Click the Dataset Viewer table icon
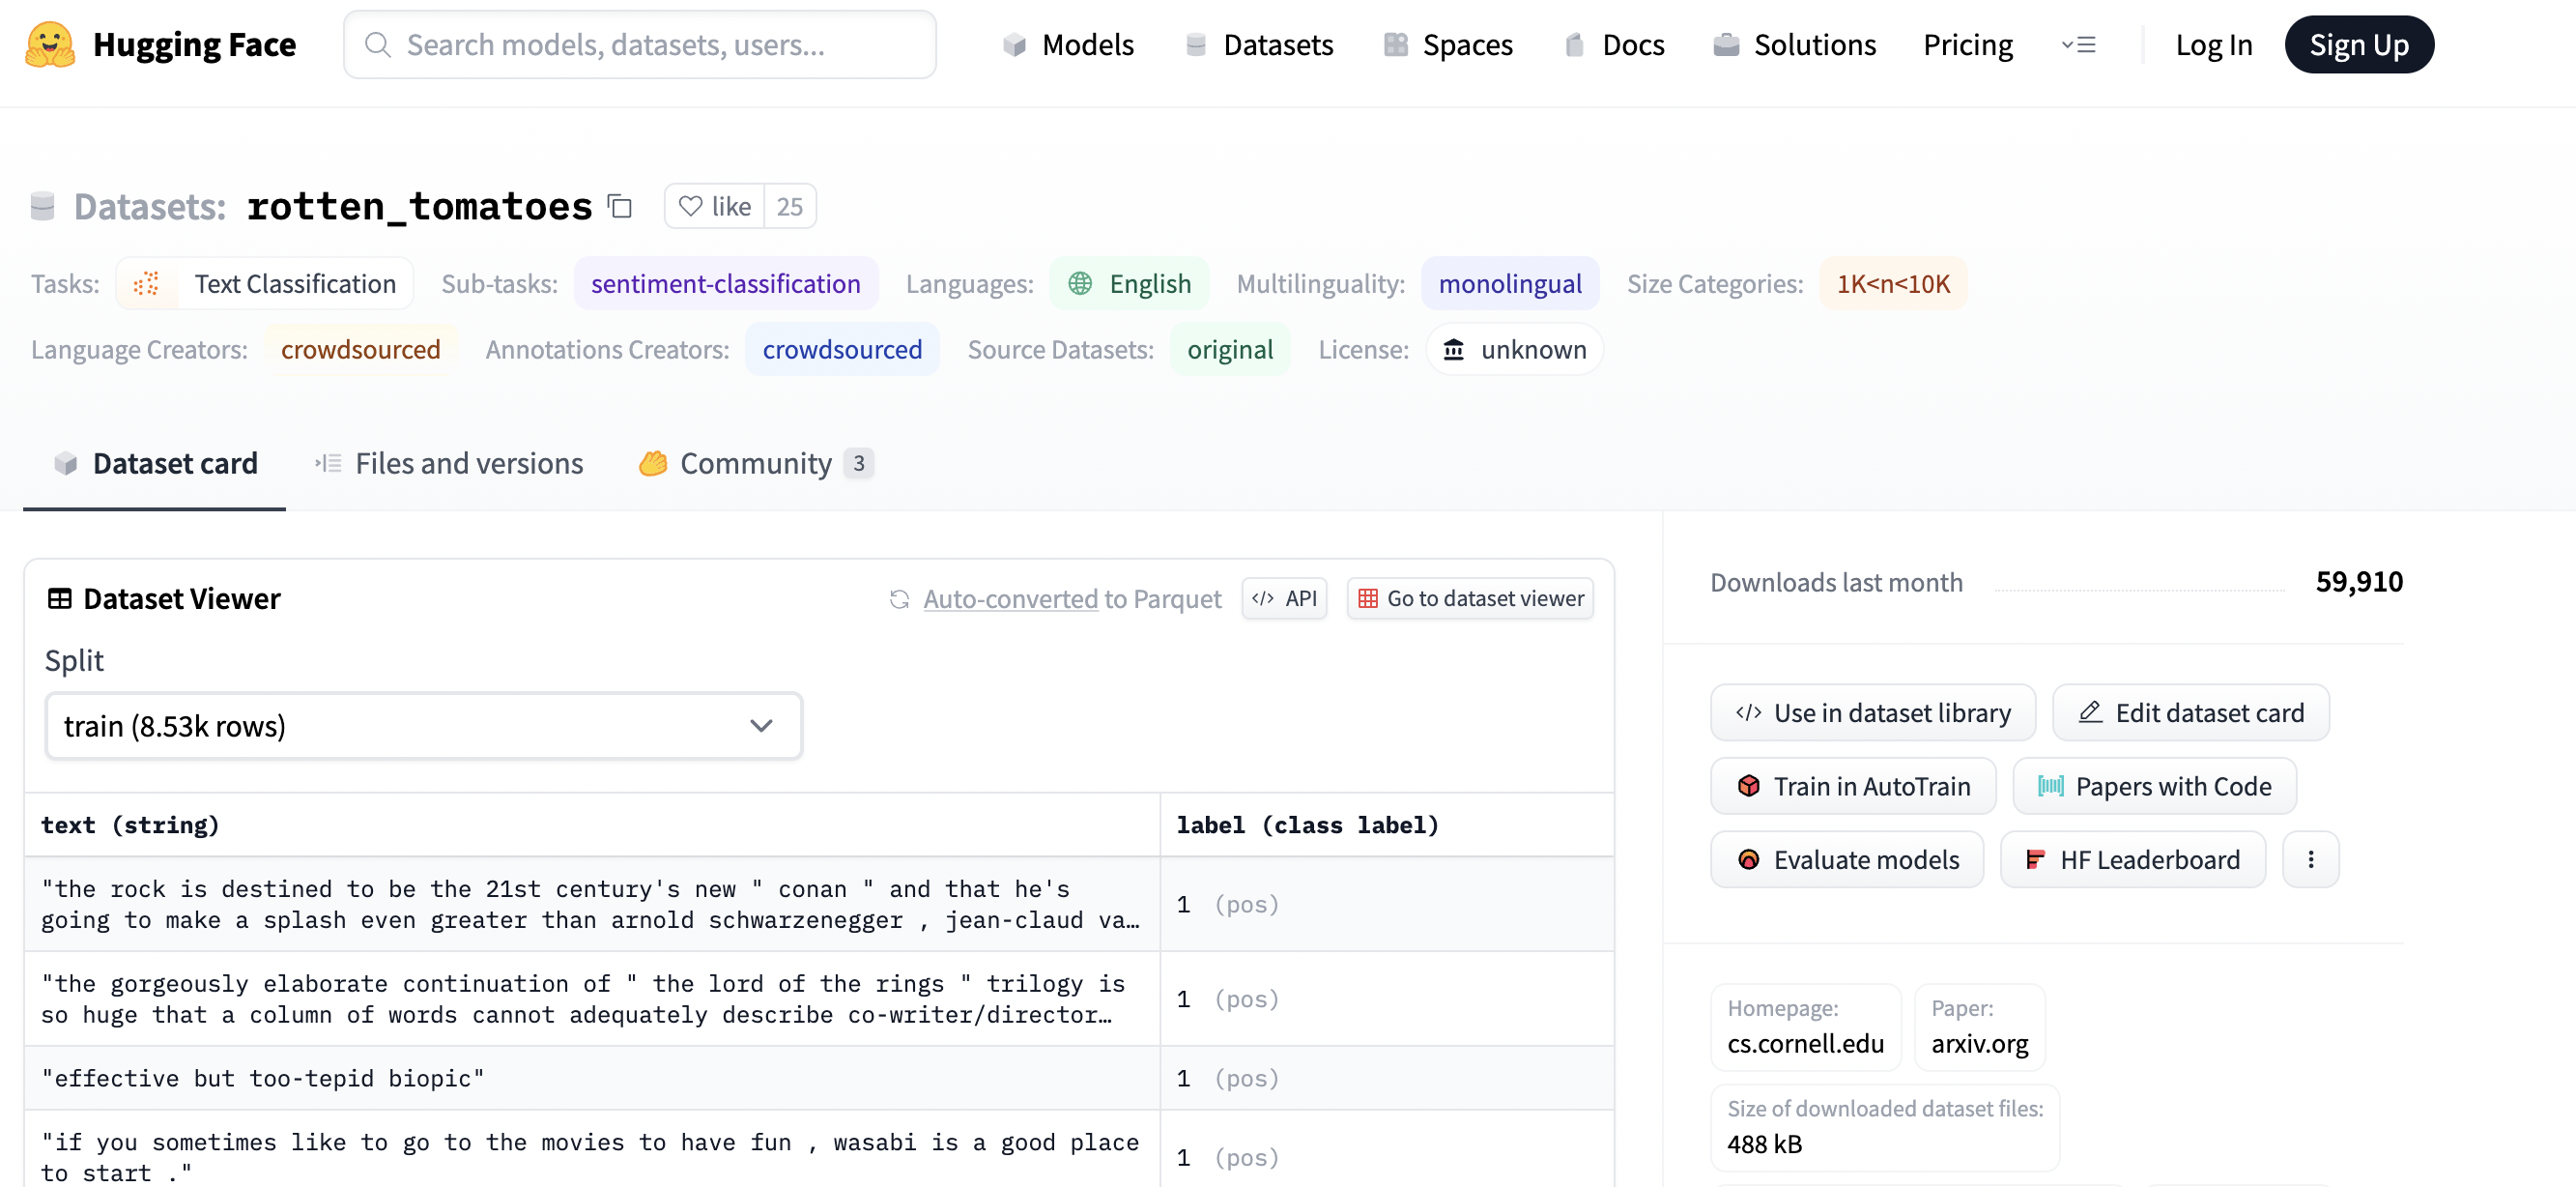The height and width of the screenshot is (1187, 2576). click(59, 599)
